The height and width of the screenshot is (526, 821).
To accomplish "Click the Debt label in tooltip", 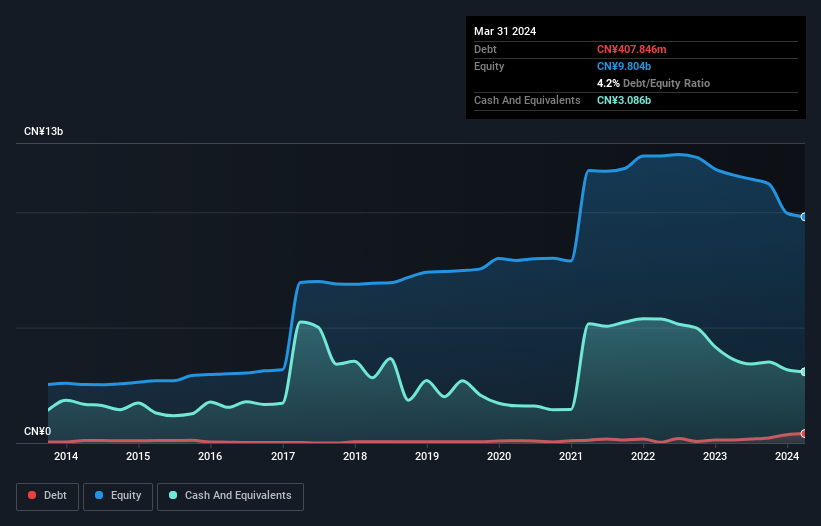I will tap(485, 49).
